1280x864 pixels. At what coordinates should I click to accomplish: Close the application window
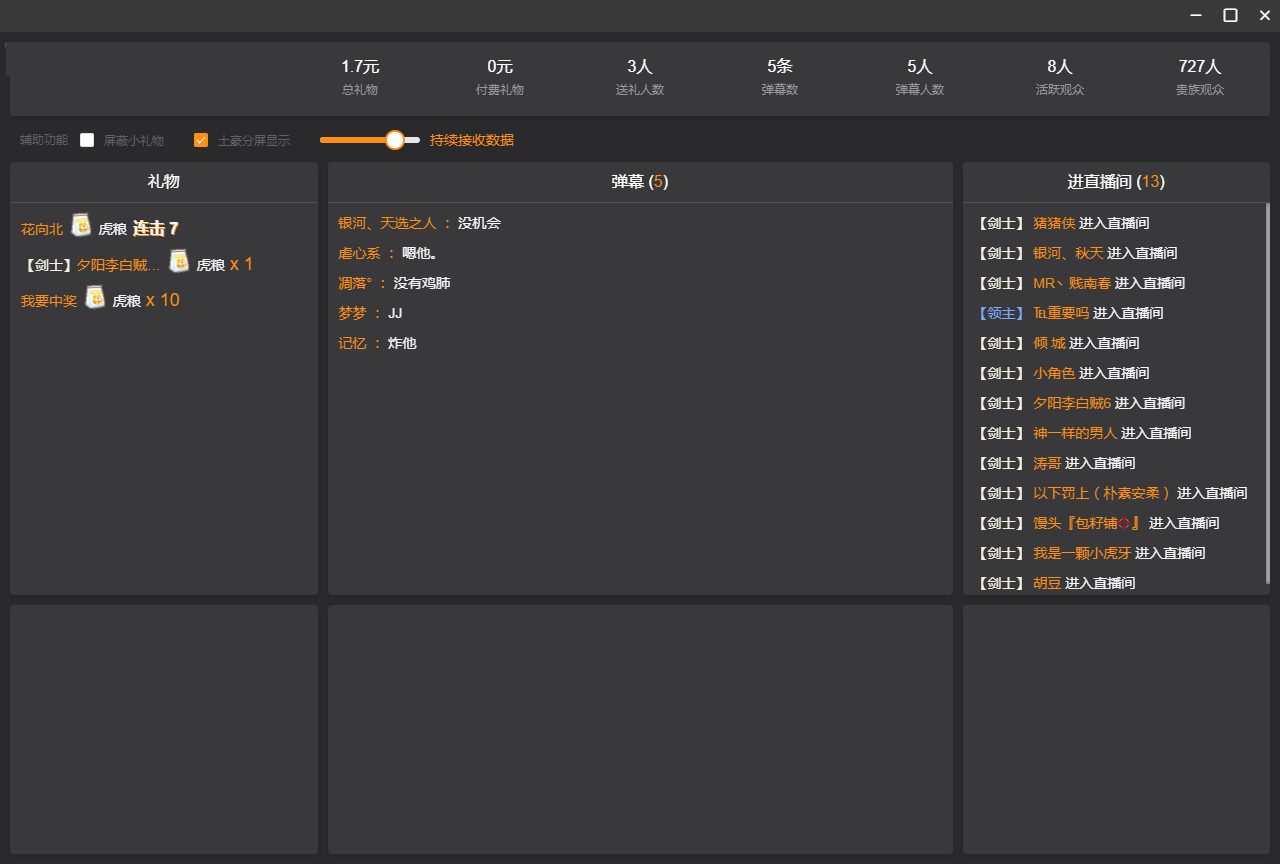click(1264, 15)
